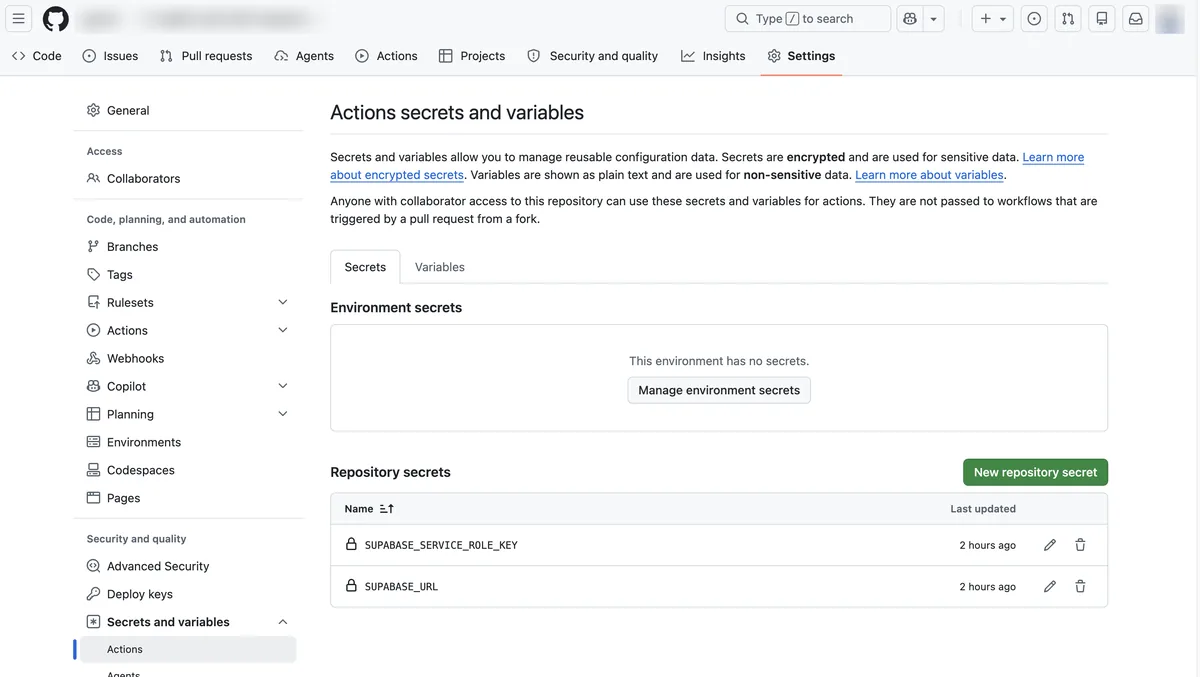This screenshot has width=1200, height=677.
Task: Open the Security and quality tab
Action: click(x=593, y=56)
